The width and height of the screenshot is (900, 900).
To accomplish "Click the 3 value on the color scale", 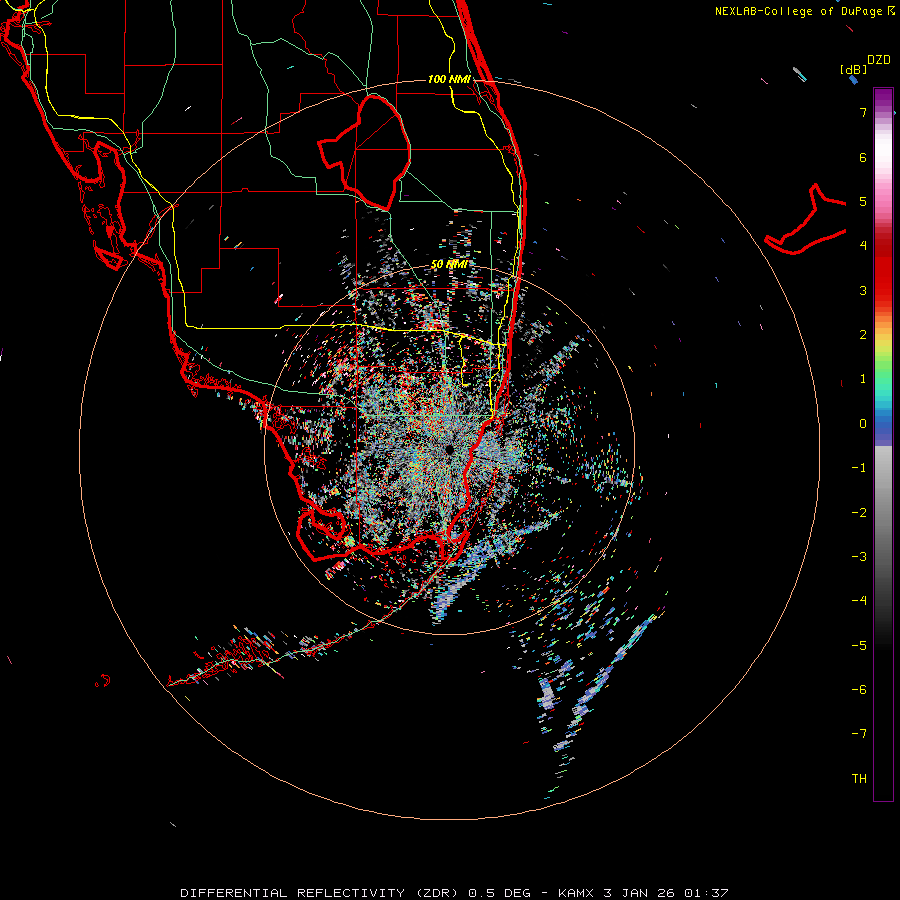I will [863, 290].
